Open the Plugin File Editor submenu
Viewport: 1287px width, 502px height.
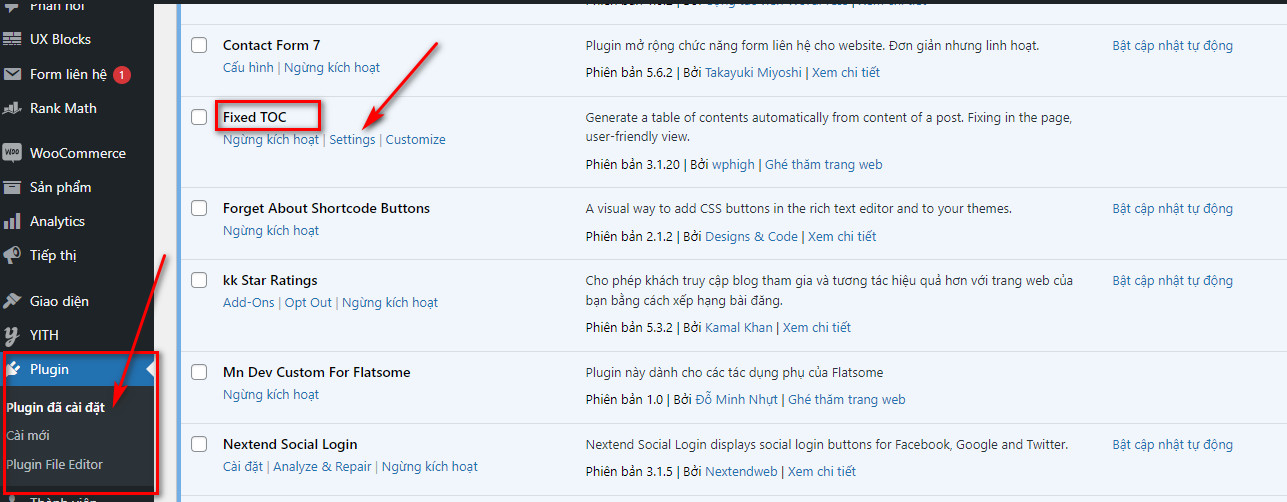click(x=54, y=464)
